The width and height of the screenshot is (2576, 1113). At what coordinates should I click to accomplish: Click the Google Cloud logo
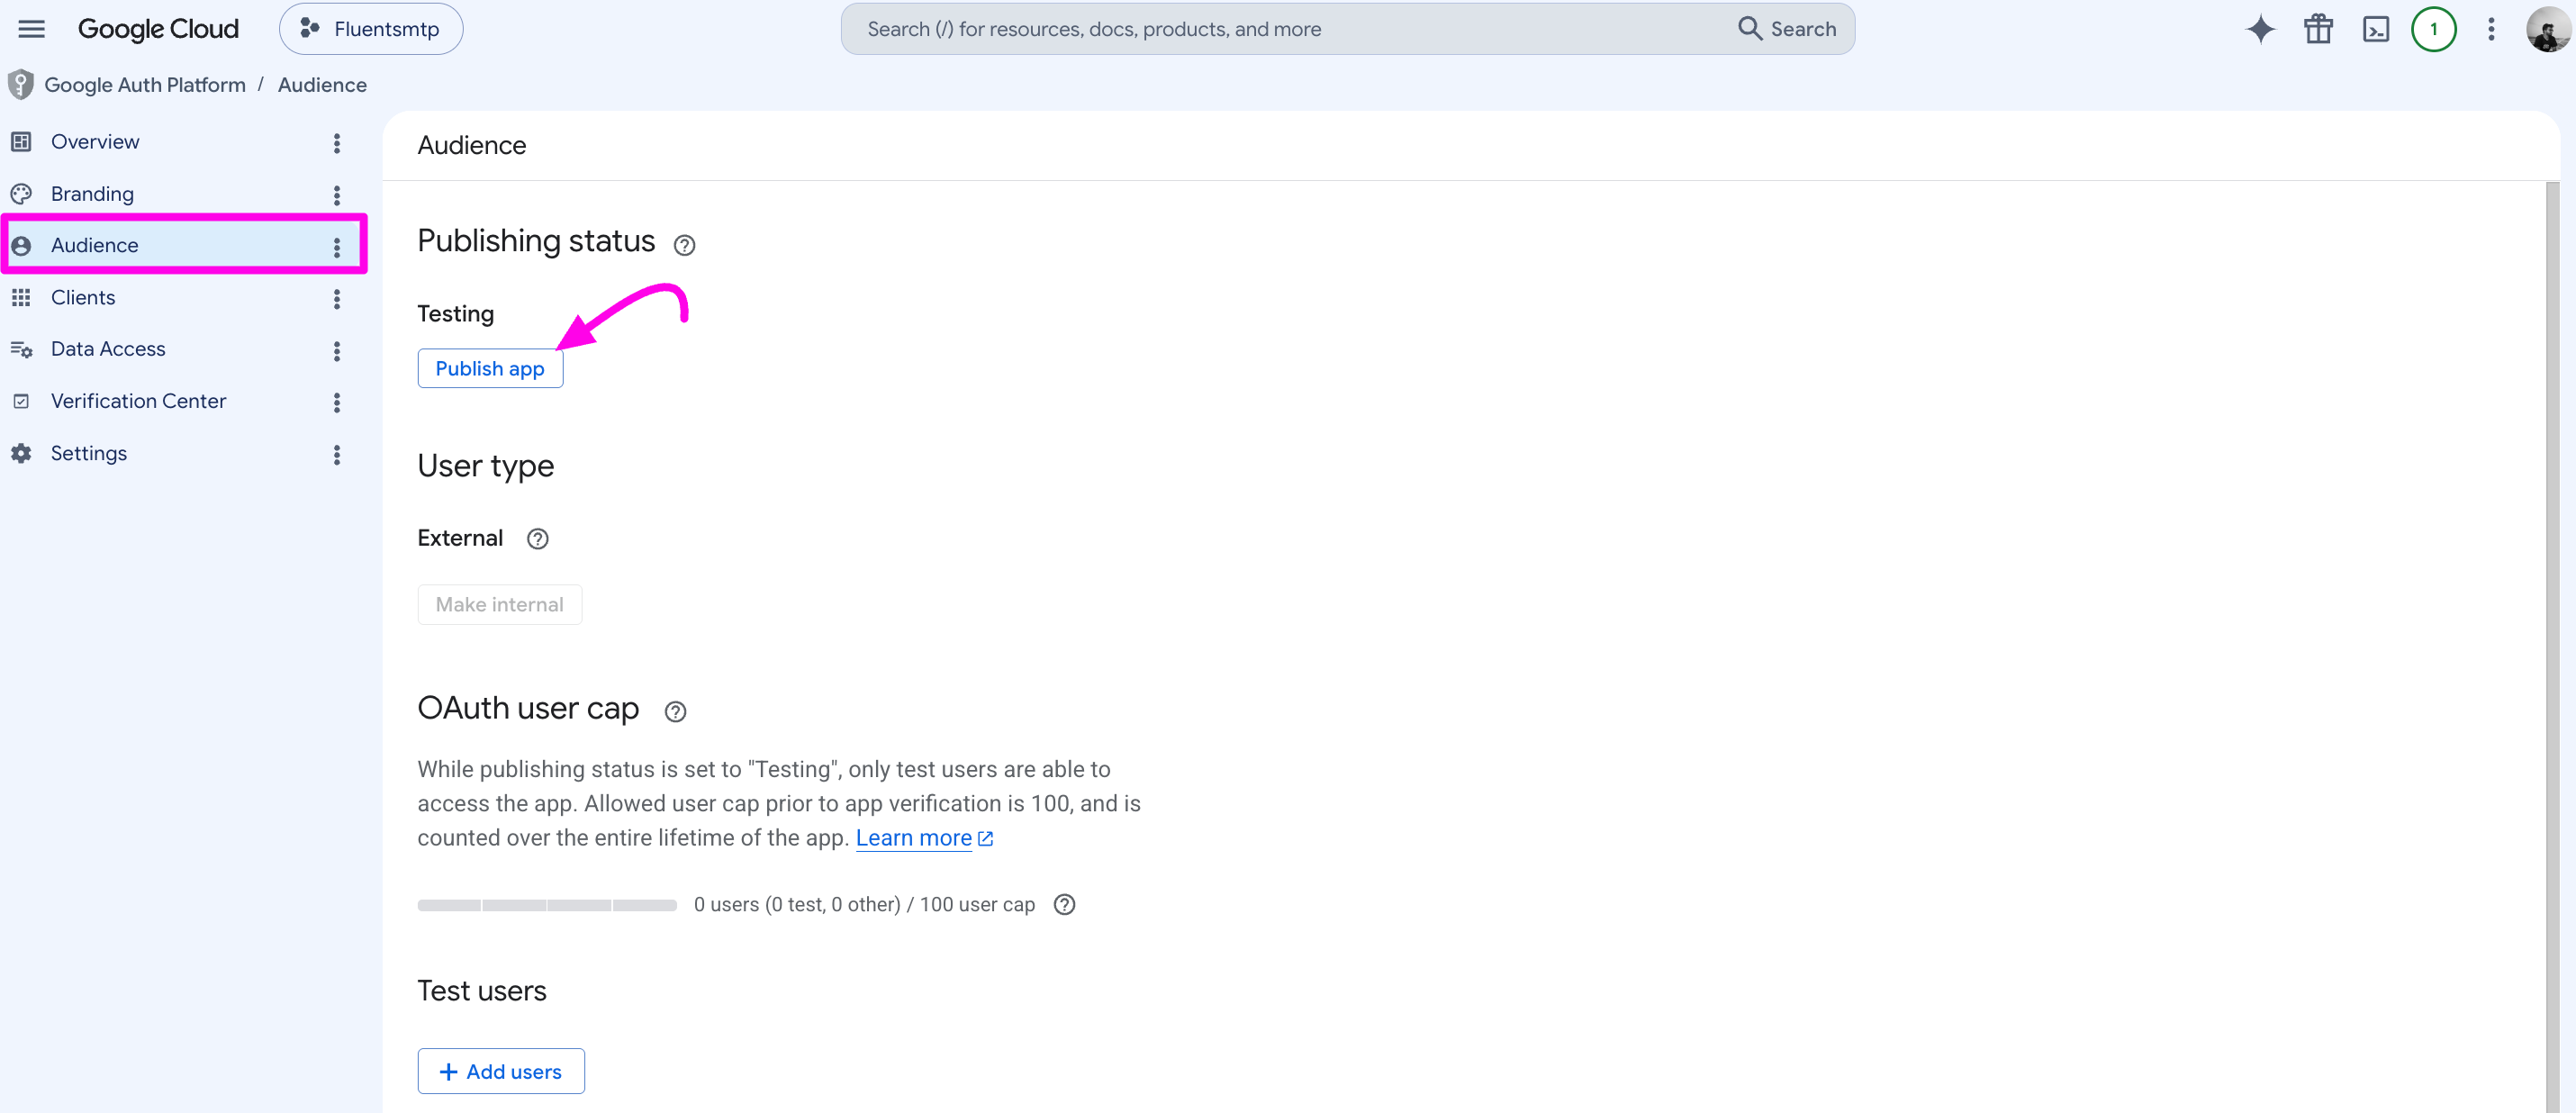coord(158,29)
